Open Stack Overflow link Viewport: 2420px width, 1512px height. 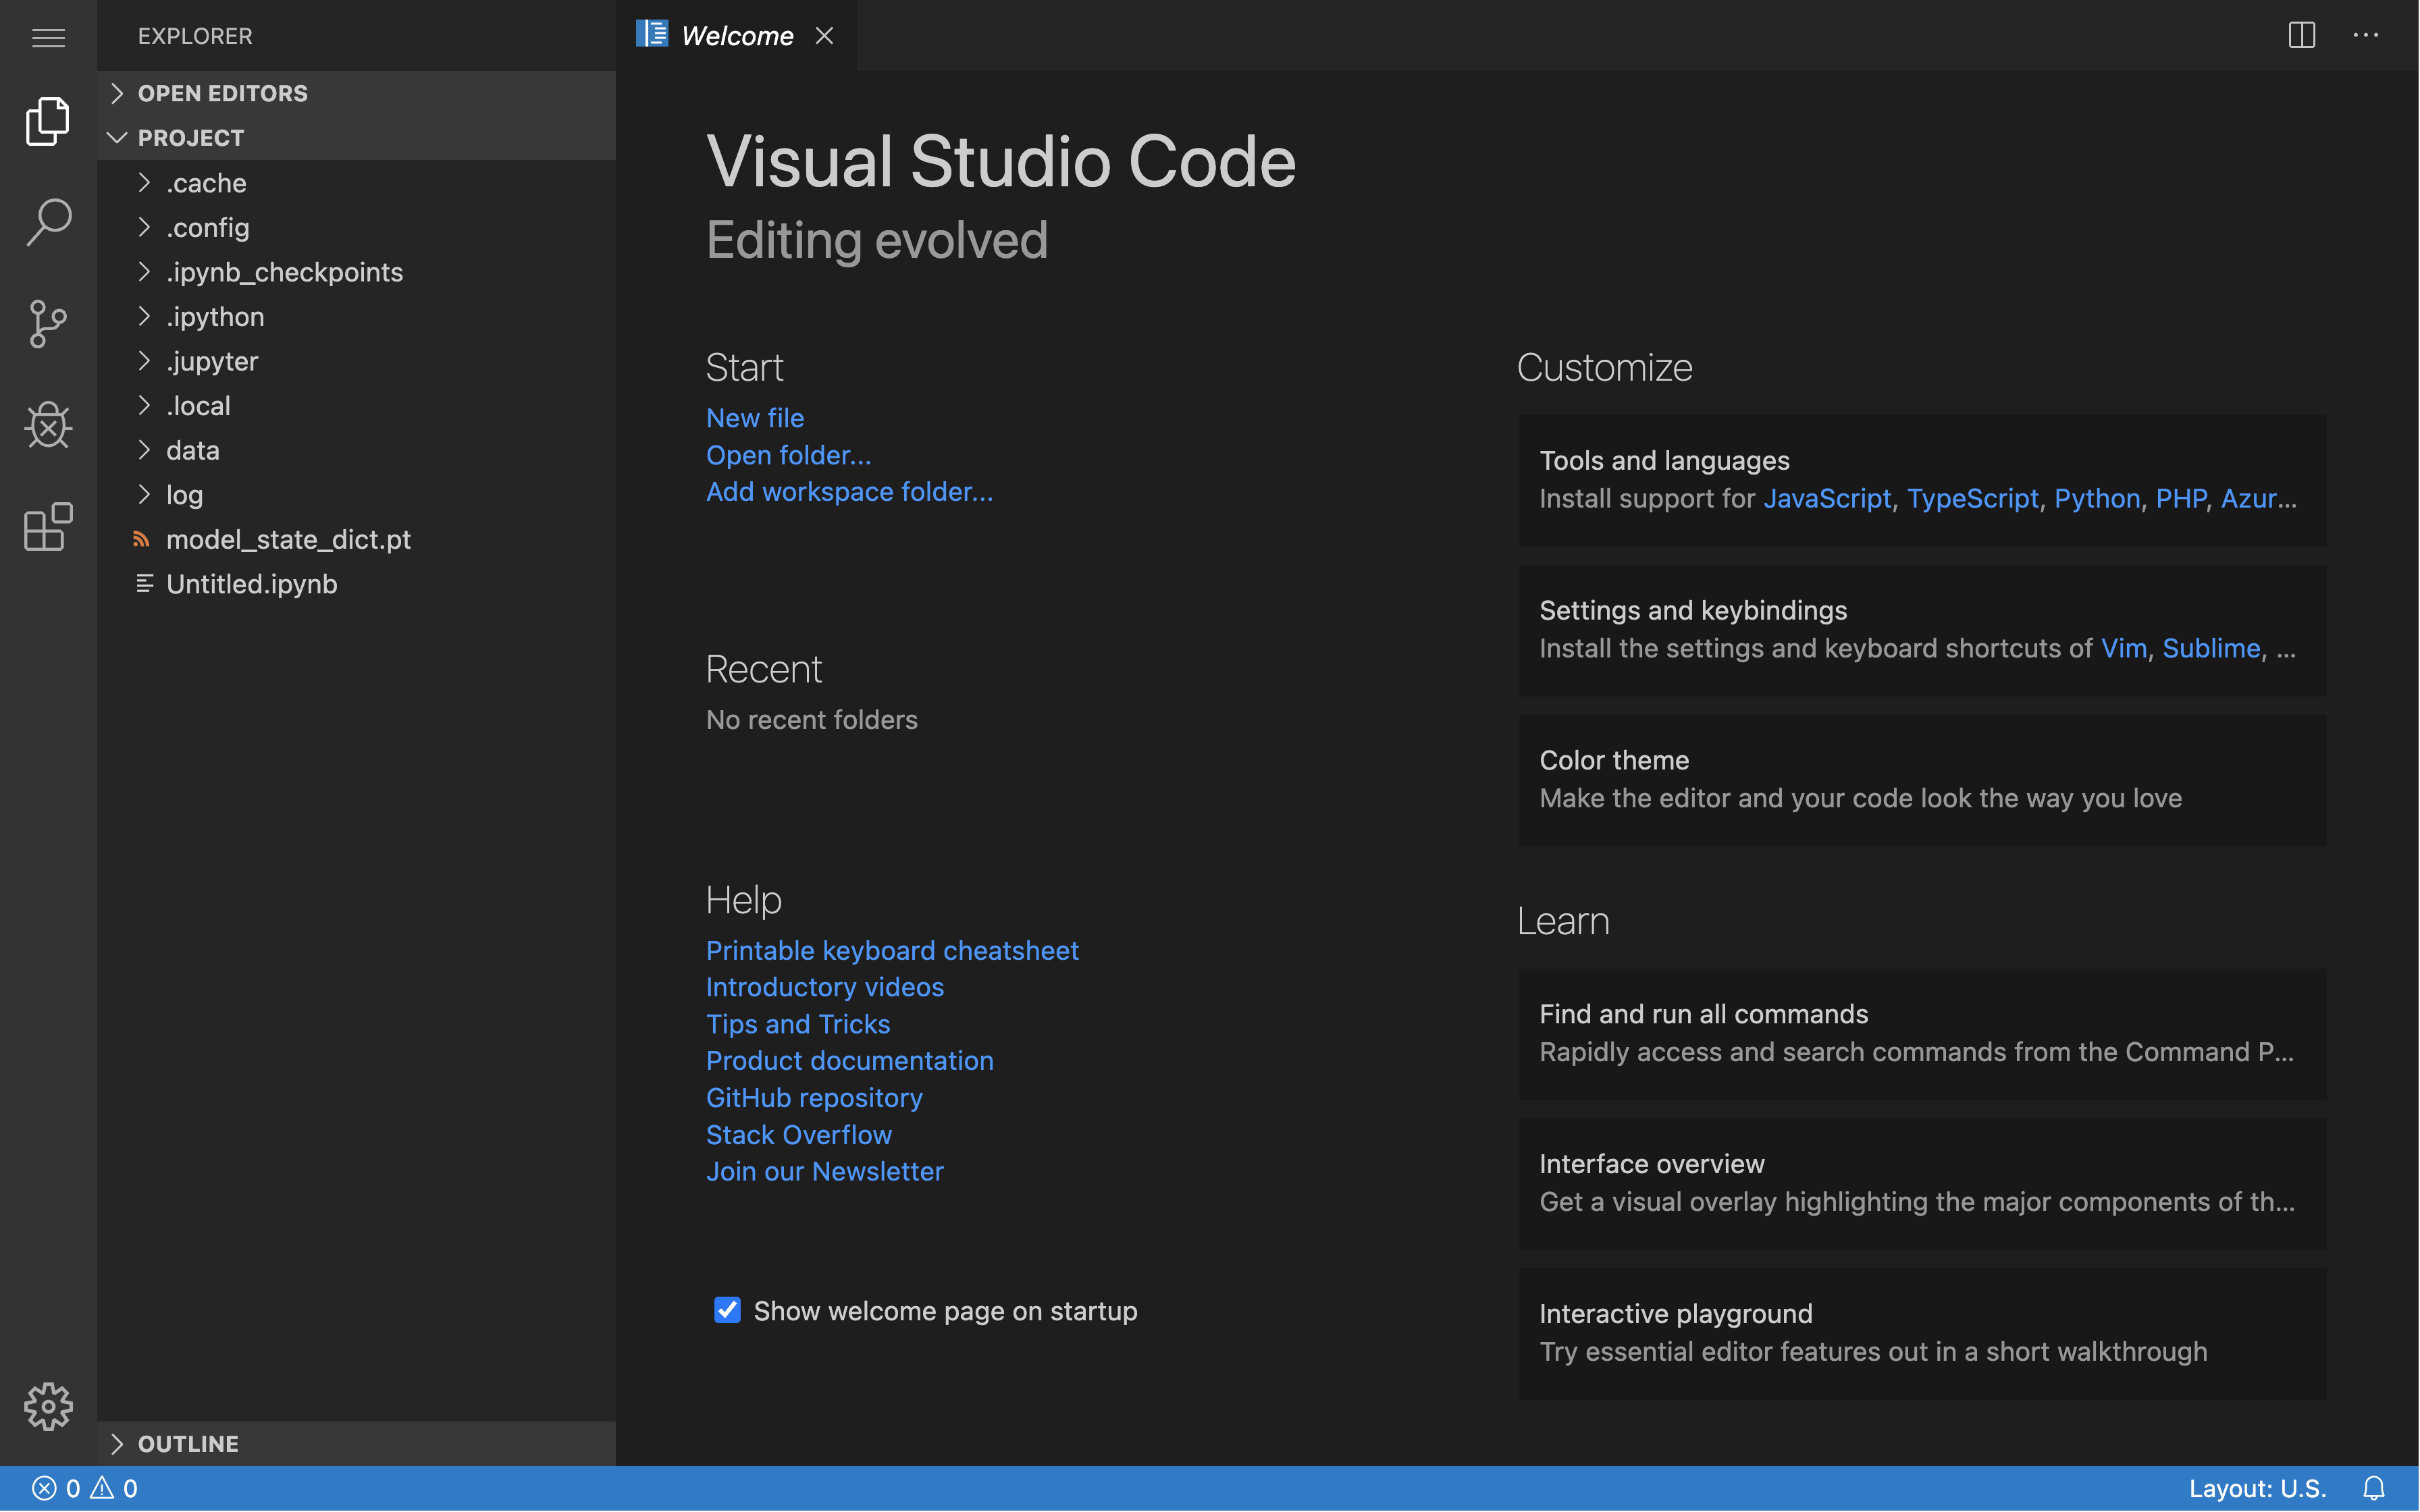pos(799,1135)
